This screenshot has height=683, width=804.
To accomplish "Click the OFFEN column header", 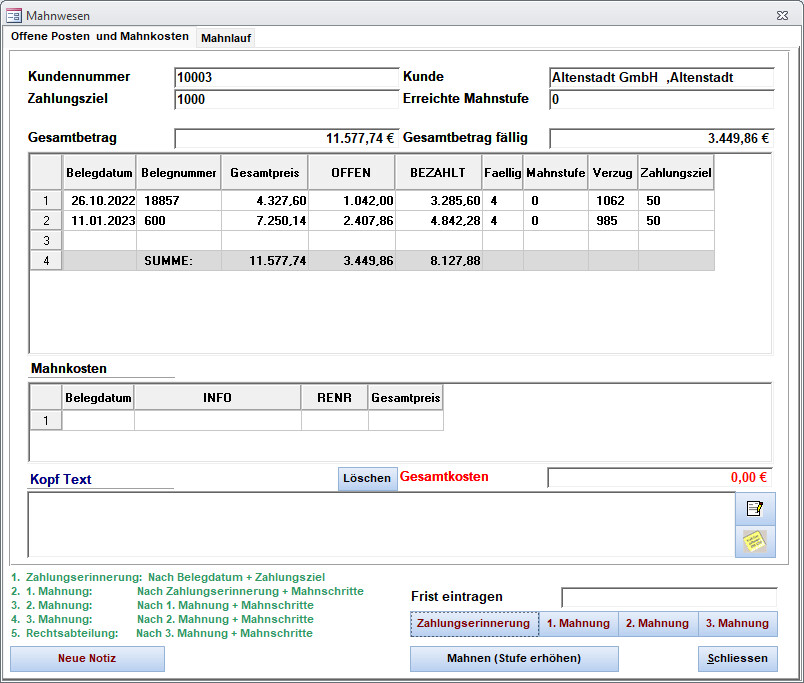I will (351, 173).
